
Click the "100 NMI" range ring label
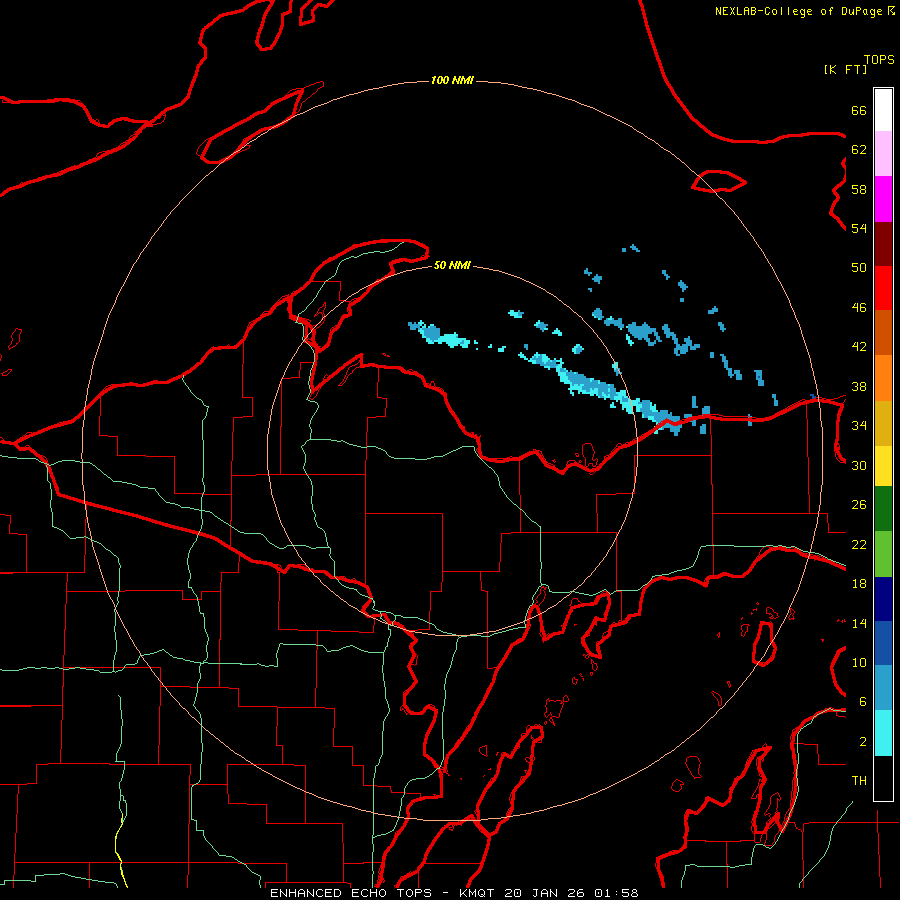(452, 80)
